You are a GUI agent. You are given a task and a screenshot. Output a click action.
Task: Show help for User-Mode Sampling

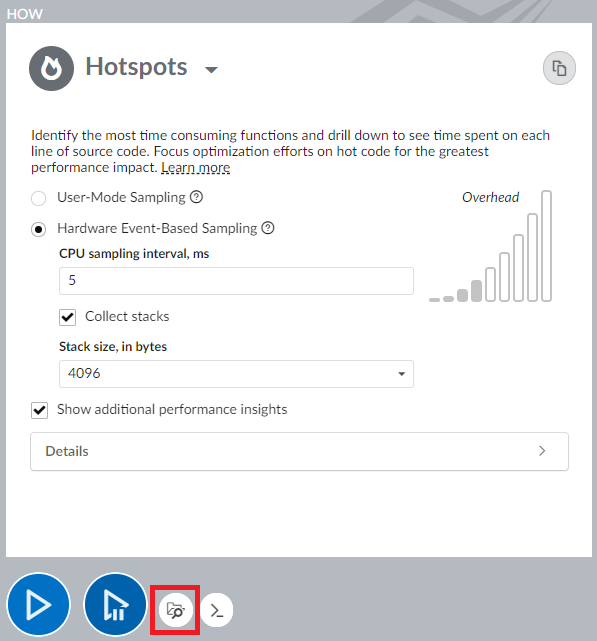click(197, 197)
